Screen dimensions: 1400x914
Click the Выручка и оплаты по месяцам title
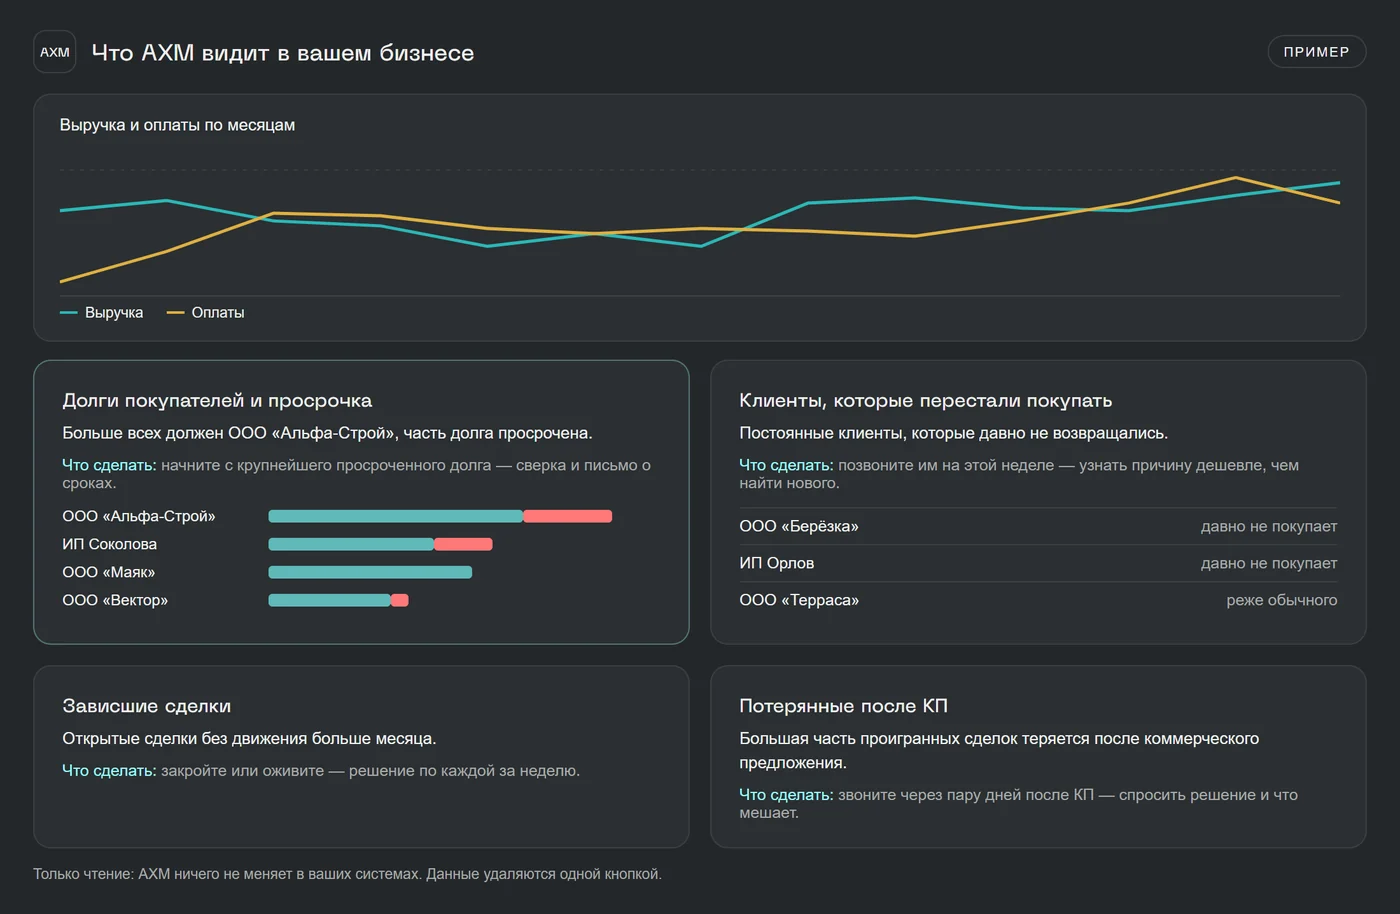click(x=177, y=125)
